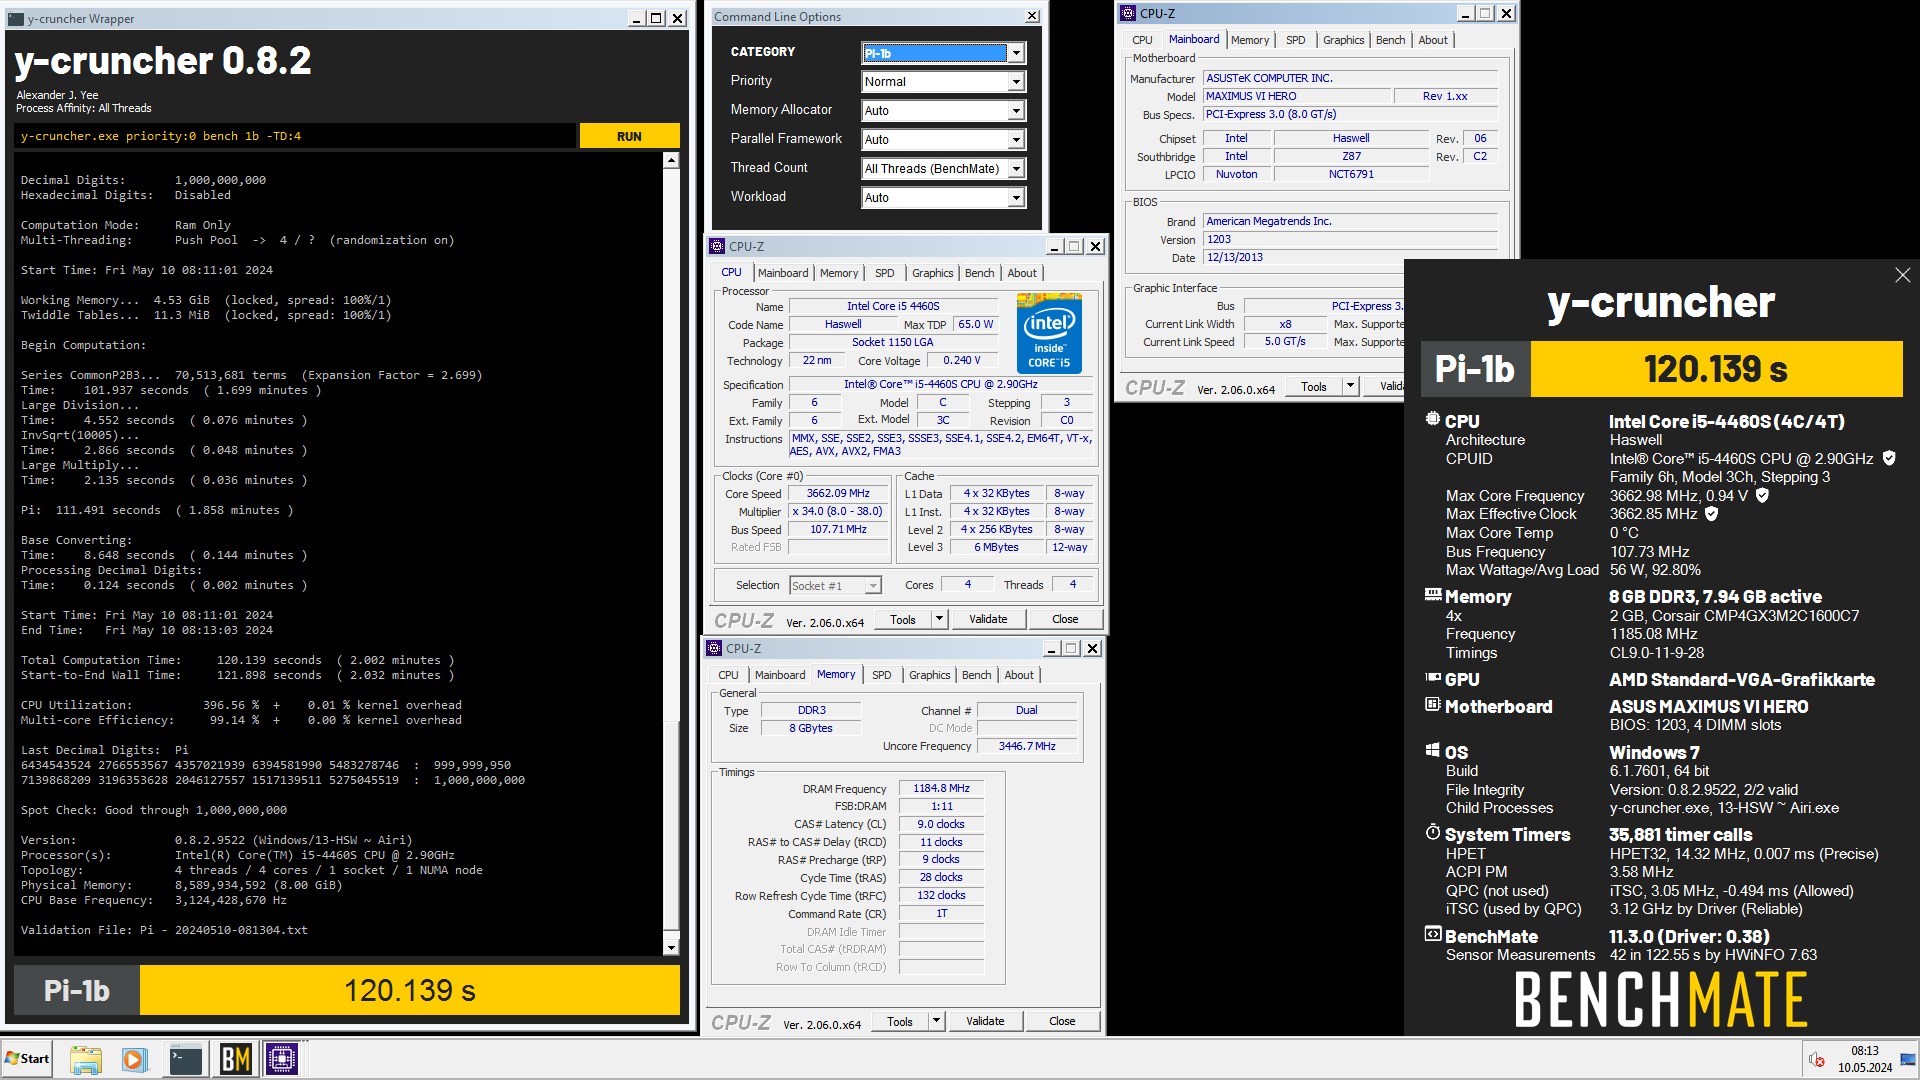This screenshot has height=1080, width=1920.
Task: Click the Core Speed 3662.09 MHz value
Action: [x=838, y=494]
